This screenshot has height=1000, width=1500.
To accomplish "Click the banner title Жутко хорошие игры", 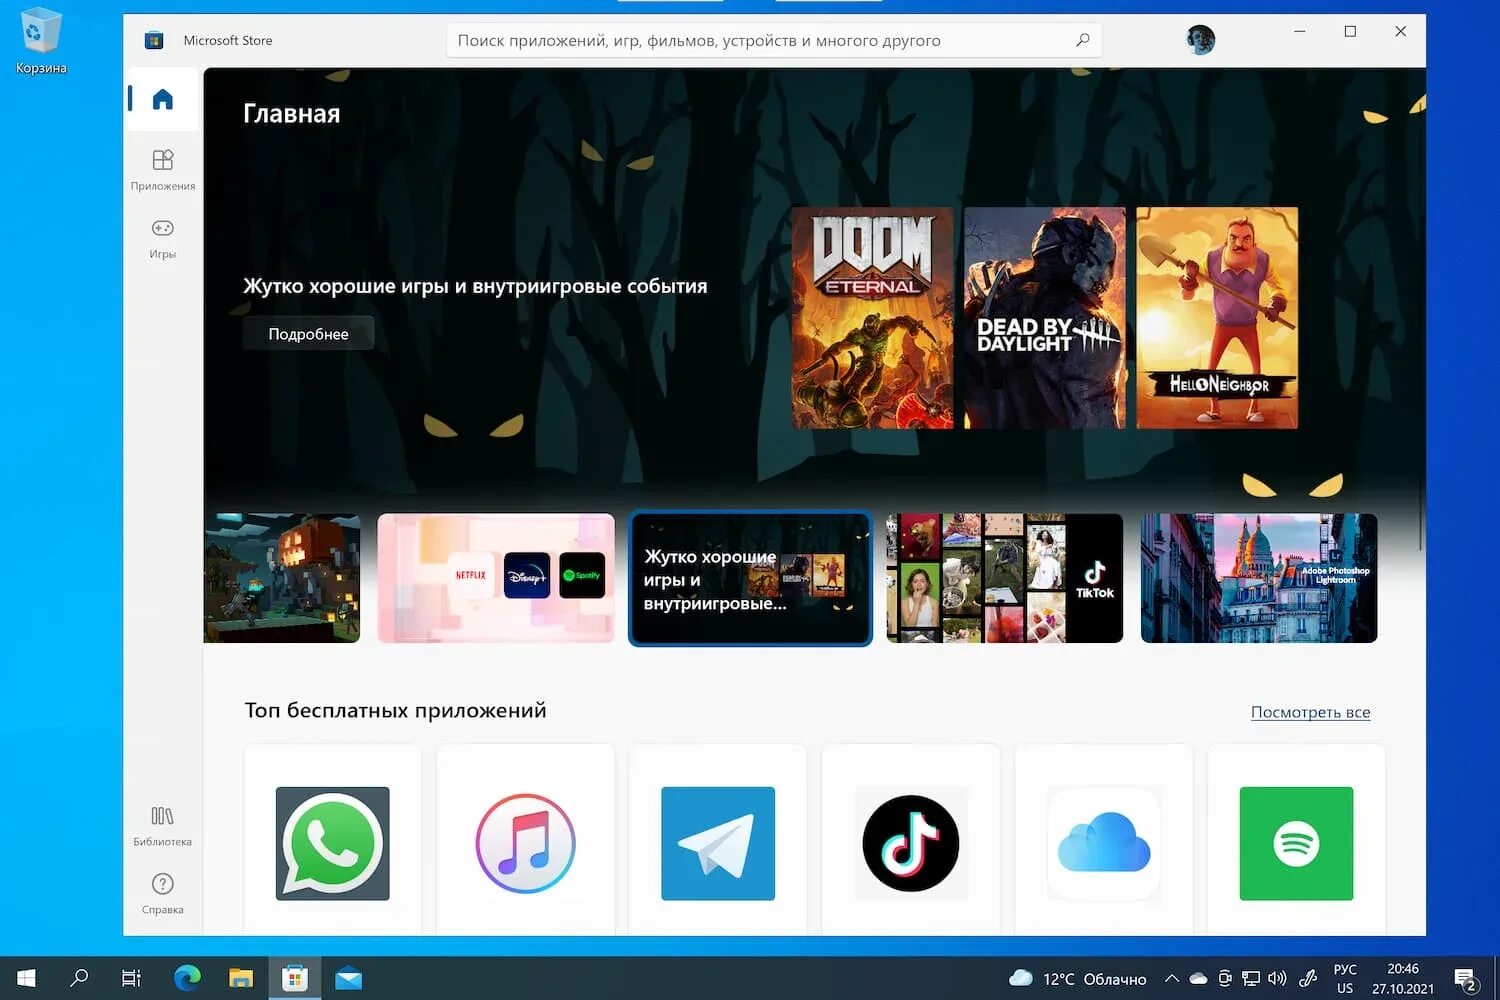I will pos(475,286).
